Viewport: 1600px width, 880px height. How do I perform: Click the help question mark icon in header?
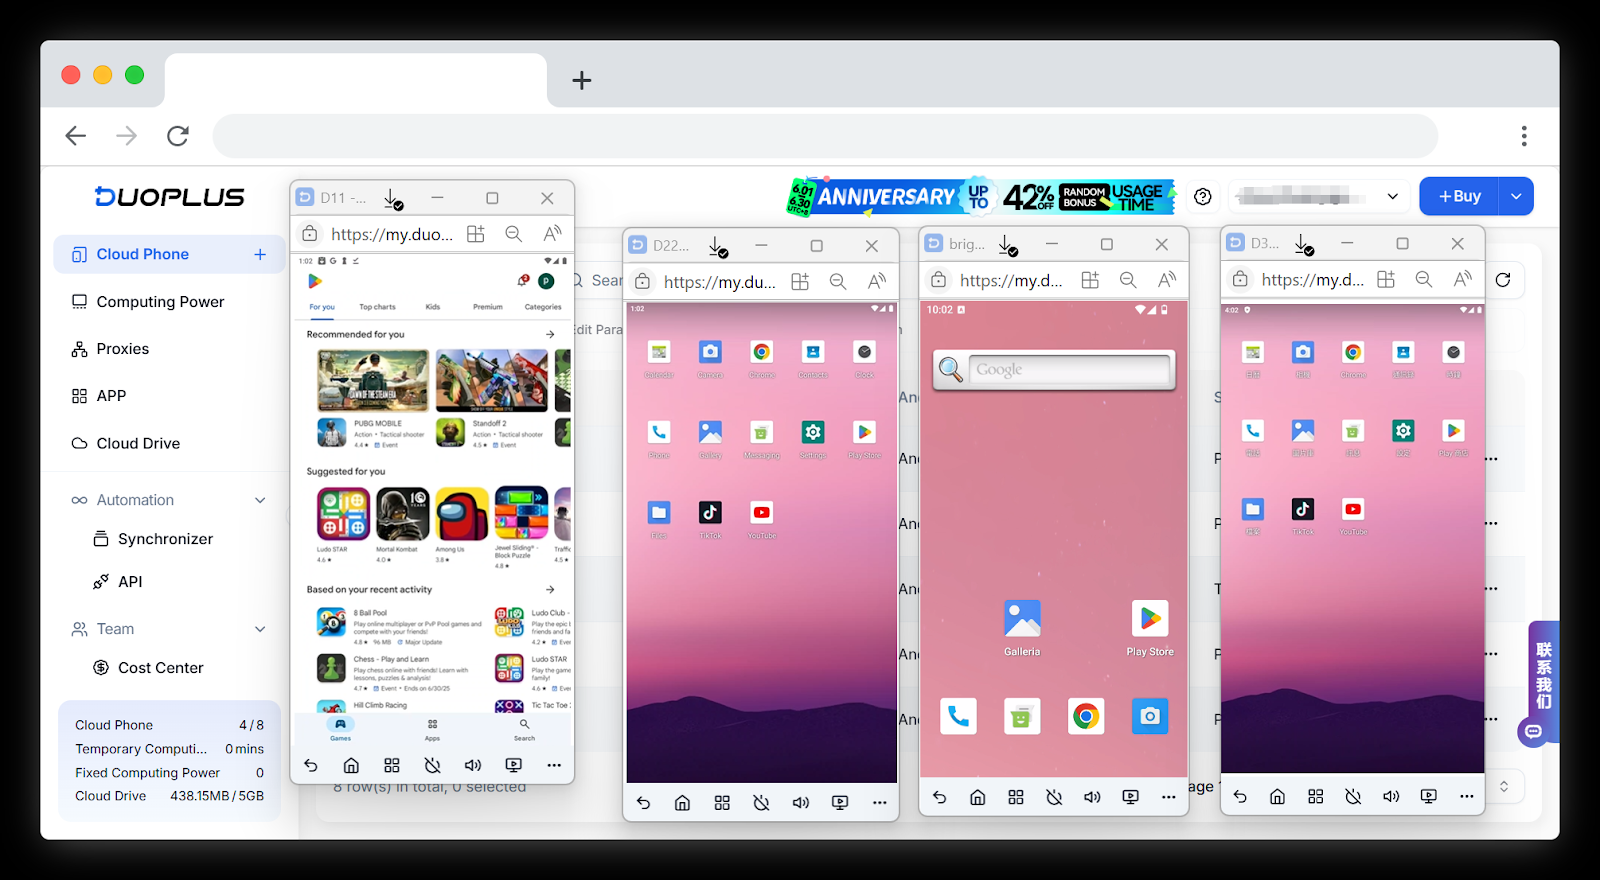tap(1203, 197)
